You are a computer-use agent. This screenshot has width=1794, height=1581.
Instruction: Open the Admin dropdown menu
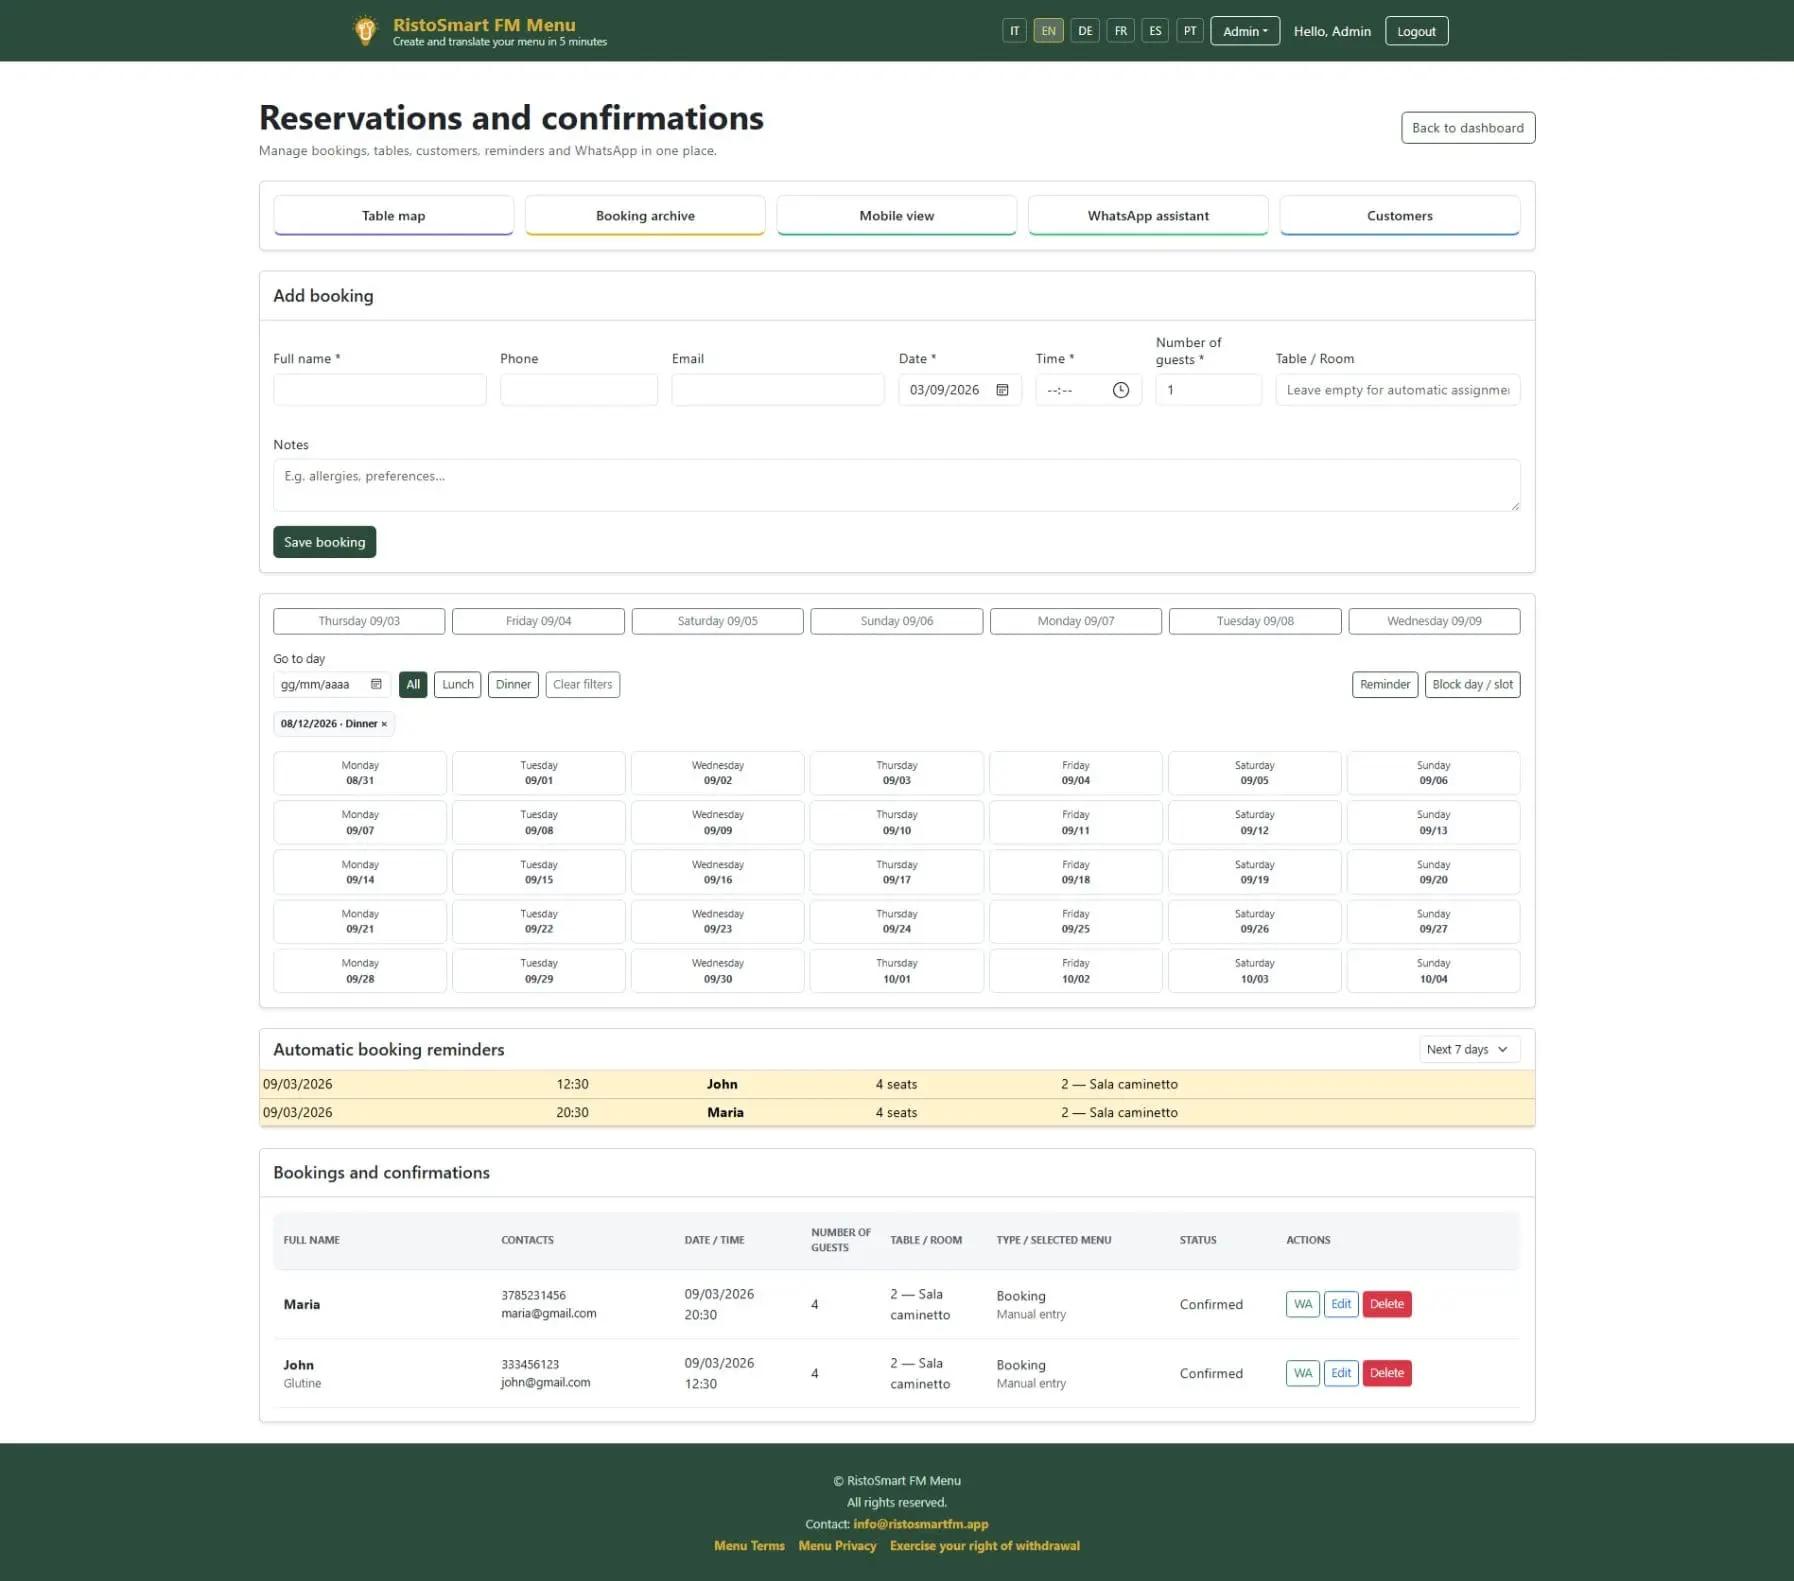click(1245, 31)
